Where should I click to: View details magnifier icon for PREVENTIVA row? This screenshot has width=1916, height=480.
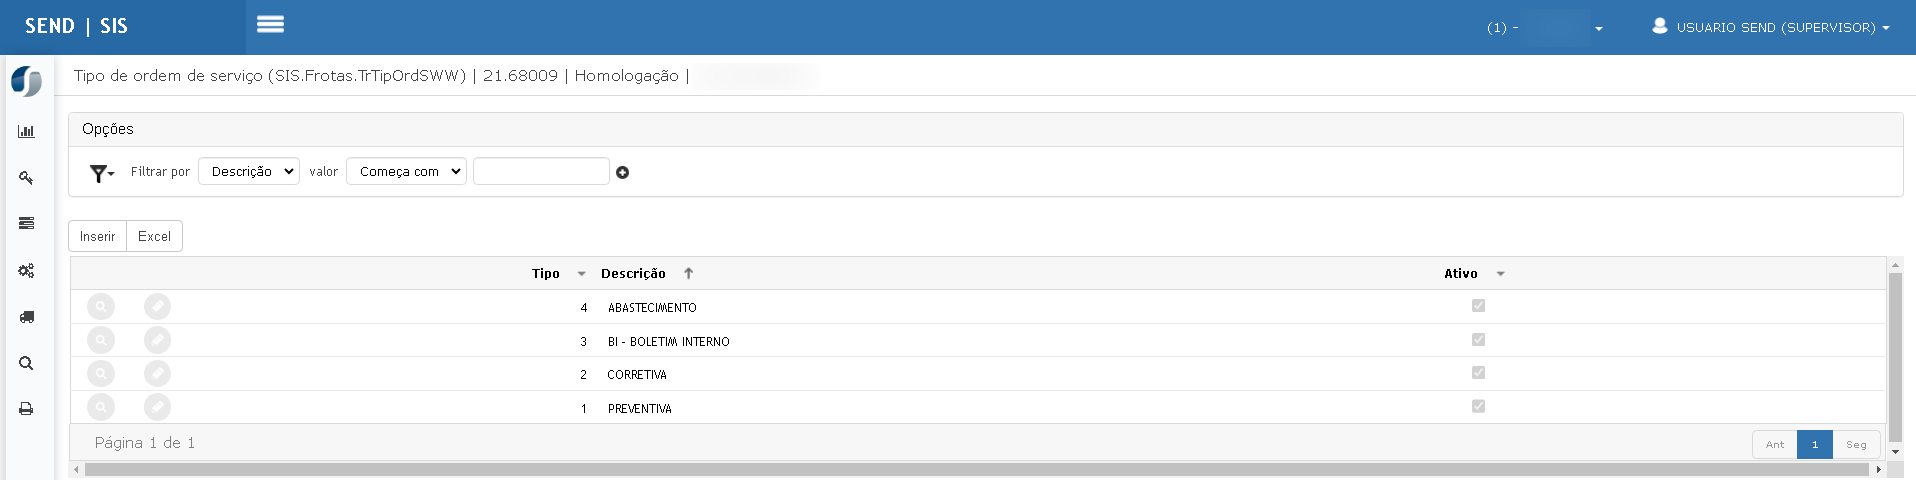coord(101,407)
